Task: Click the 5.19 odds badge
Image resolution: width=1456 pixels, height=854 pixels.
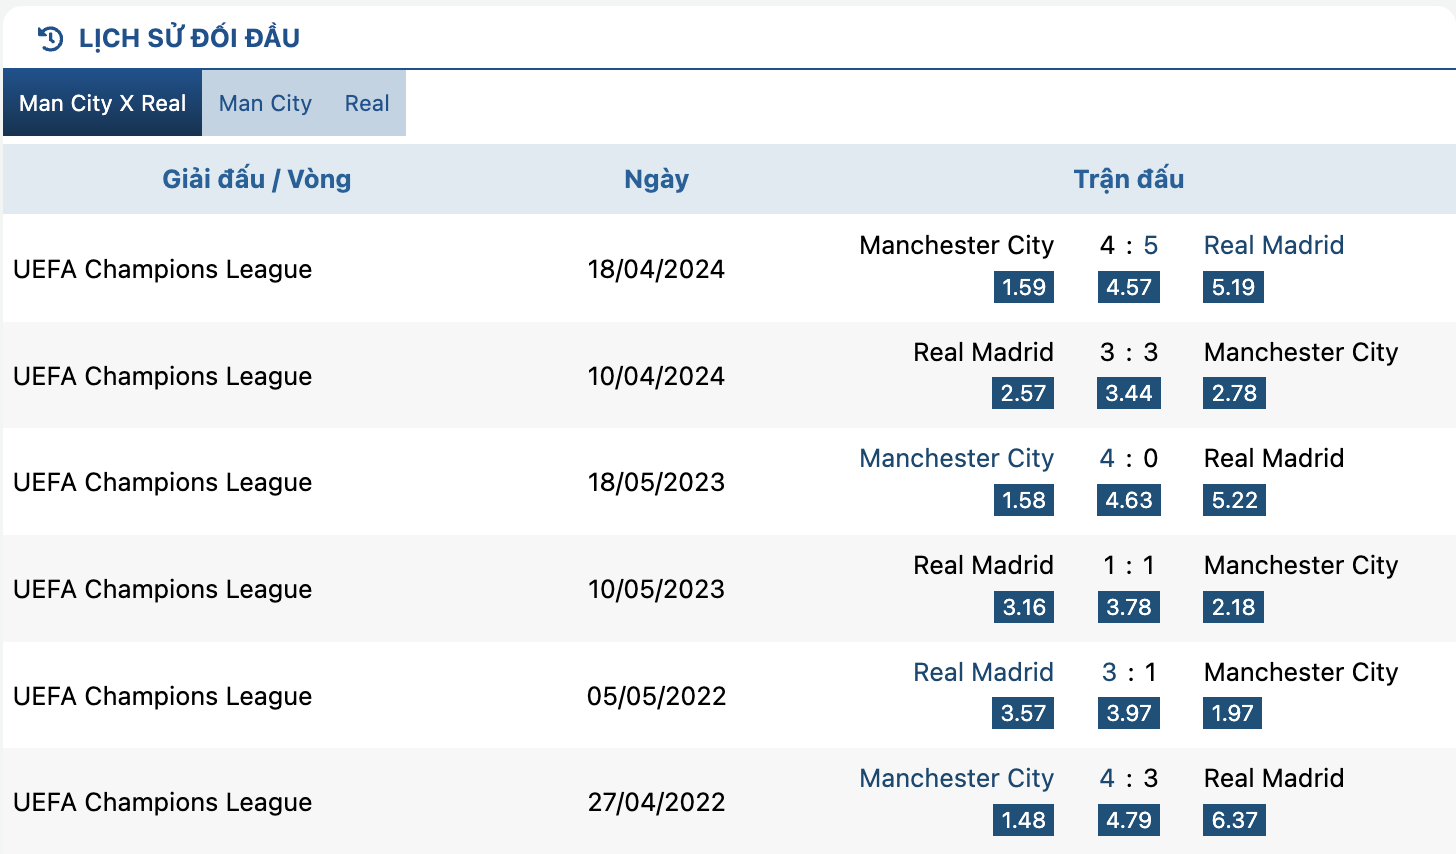Action: pos(1233,287)
